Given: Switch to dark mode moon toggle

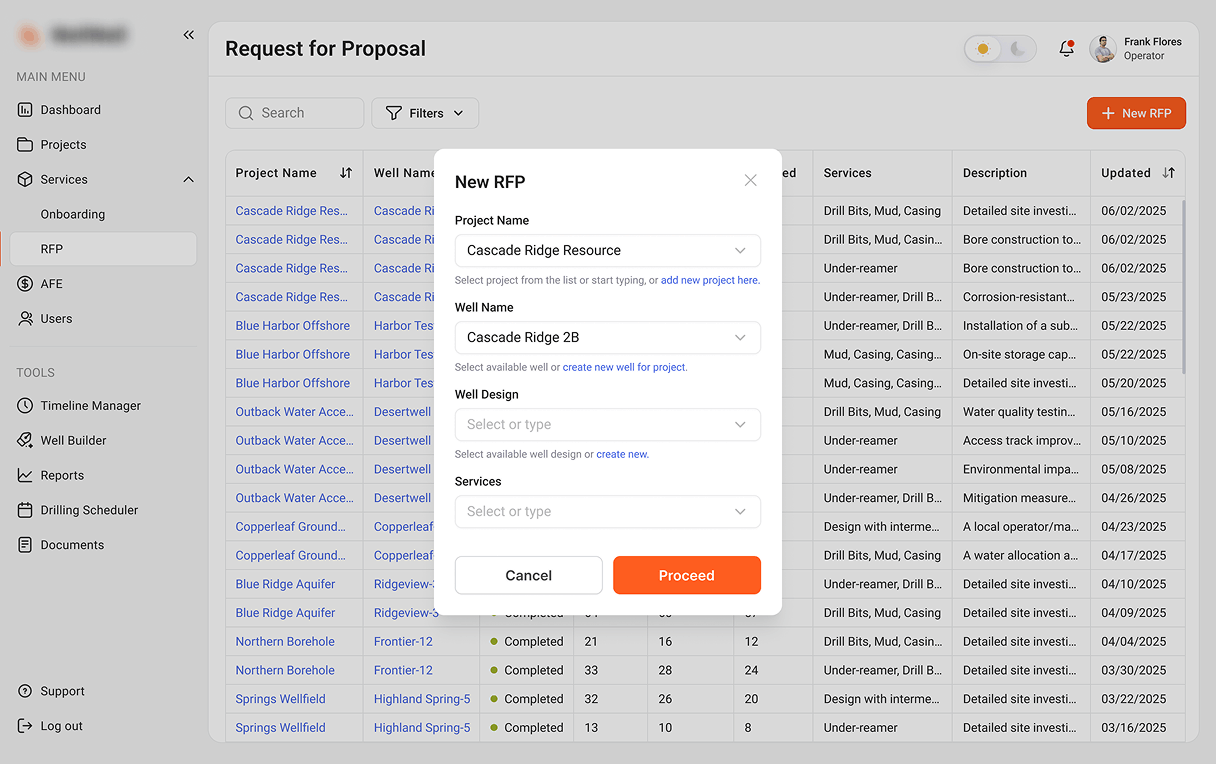Looking at the screenshot, I should tap(1018, 49).
